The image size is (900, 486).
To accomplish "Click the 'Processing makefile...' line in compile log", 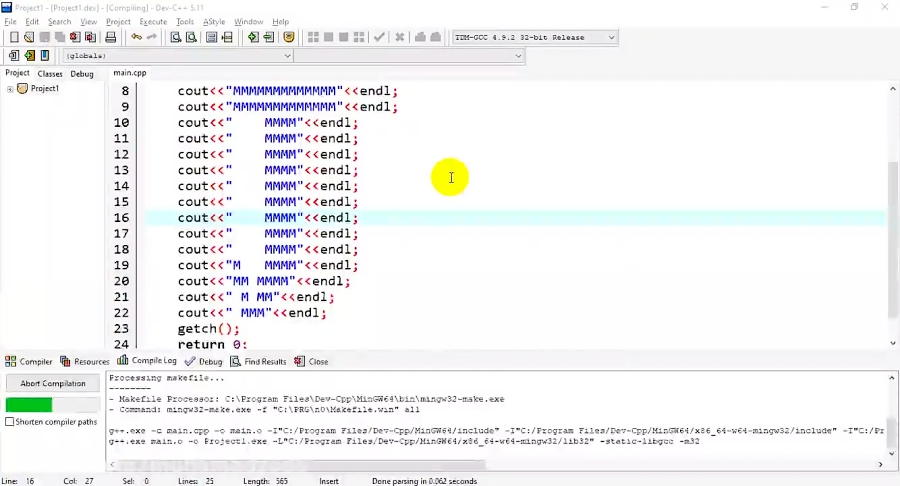I will 167,378.
